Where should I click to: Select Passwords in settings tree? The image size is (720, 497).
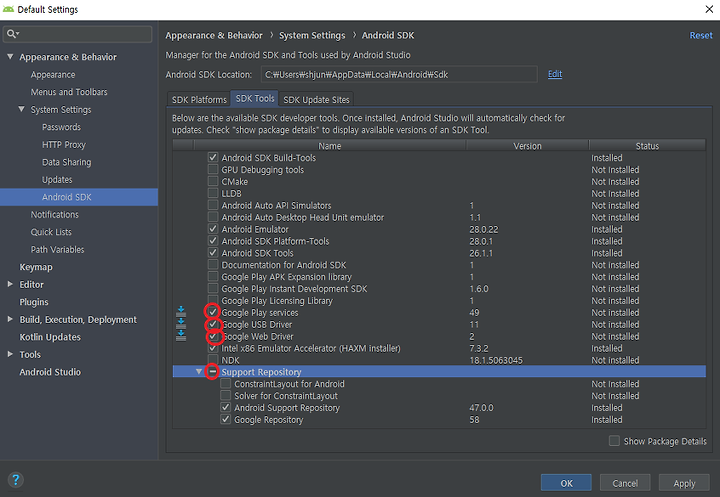[x=61, y=127]
